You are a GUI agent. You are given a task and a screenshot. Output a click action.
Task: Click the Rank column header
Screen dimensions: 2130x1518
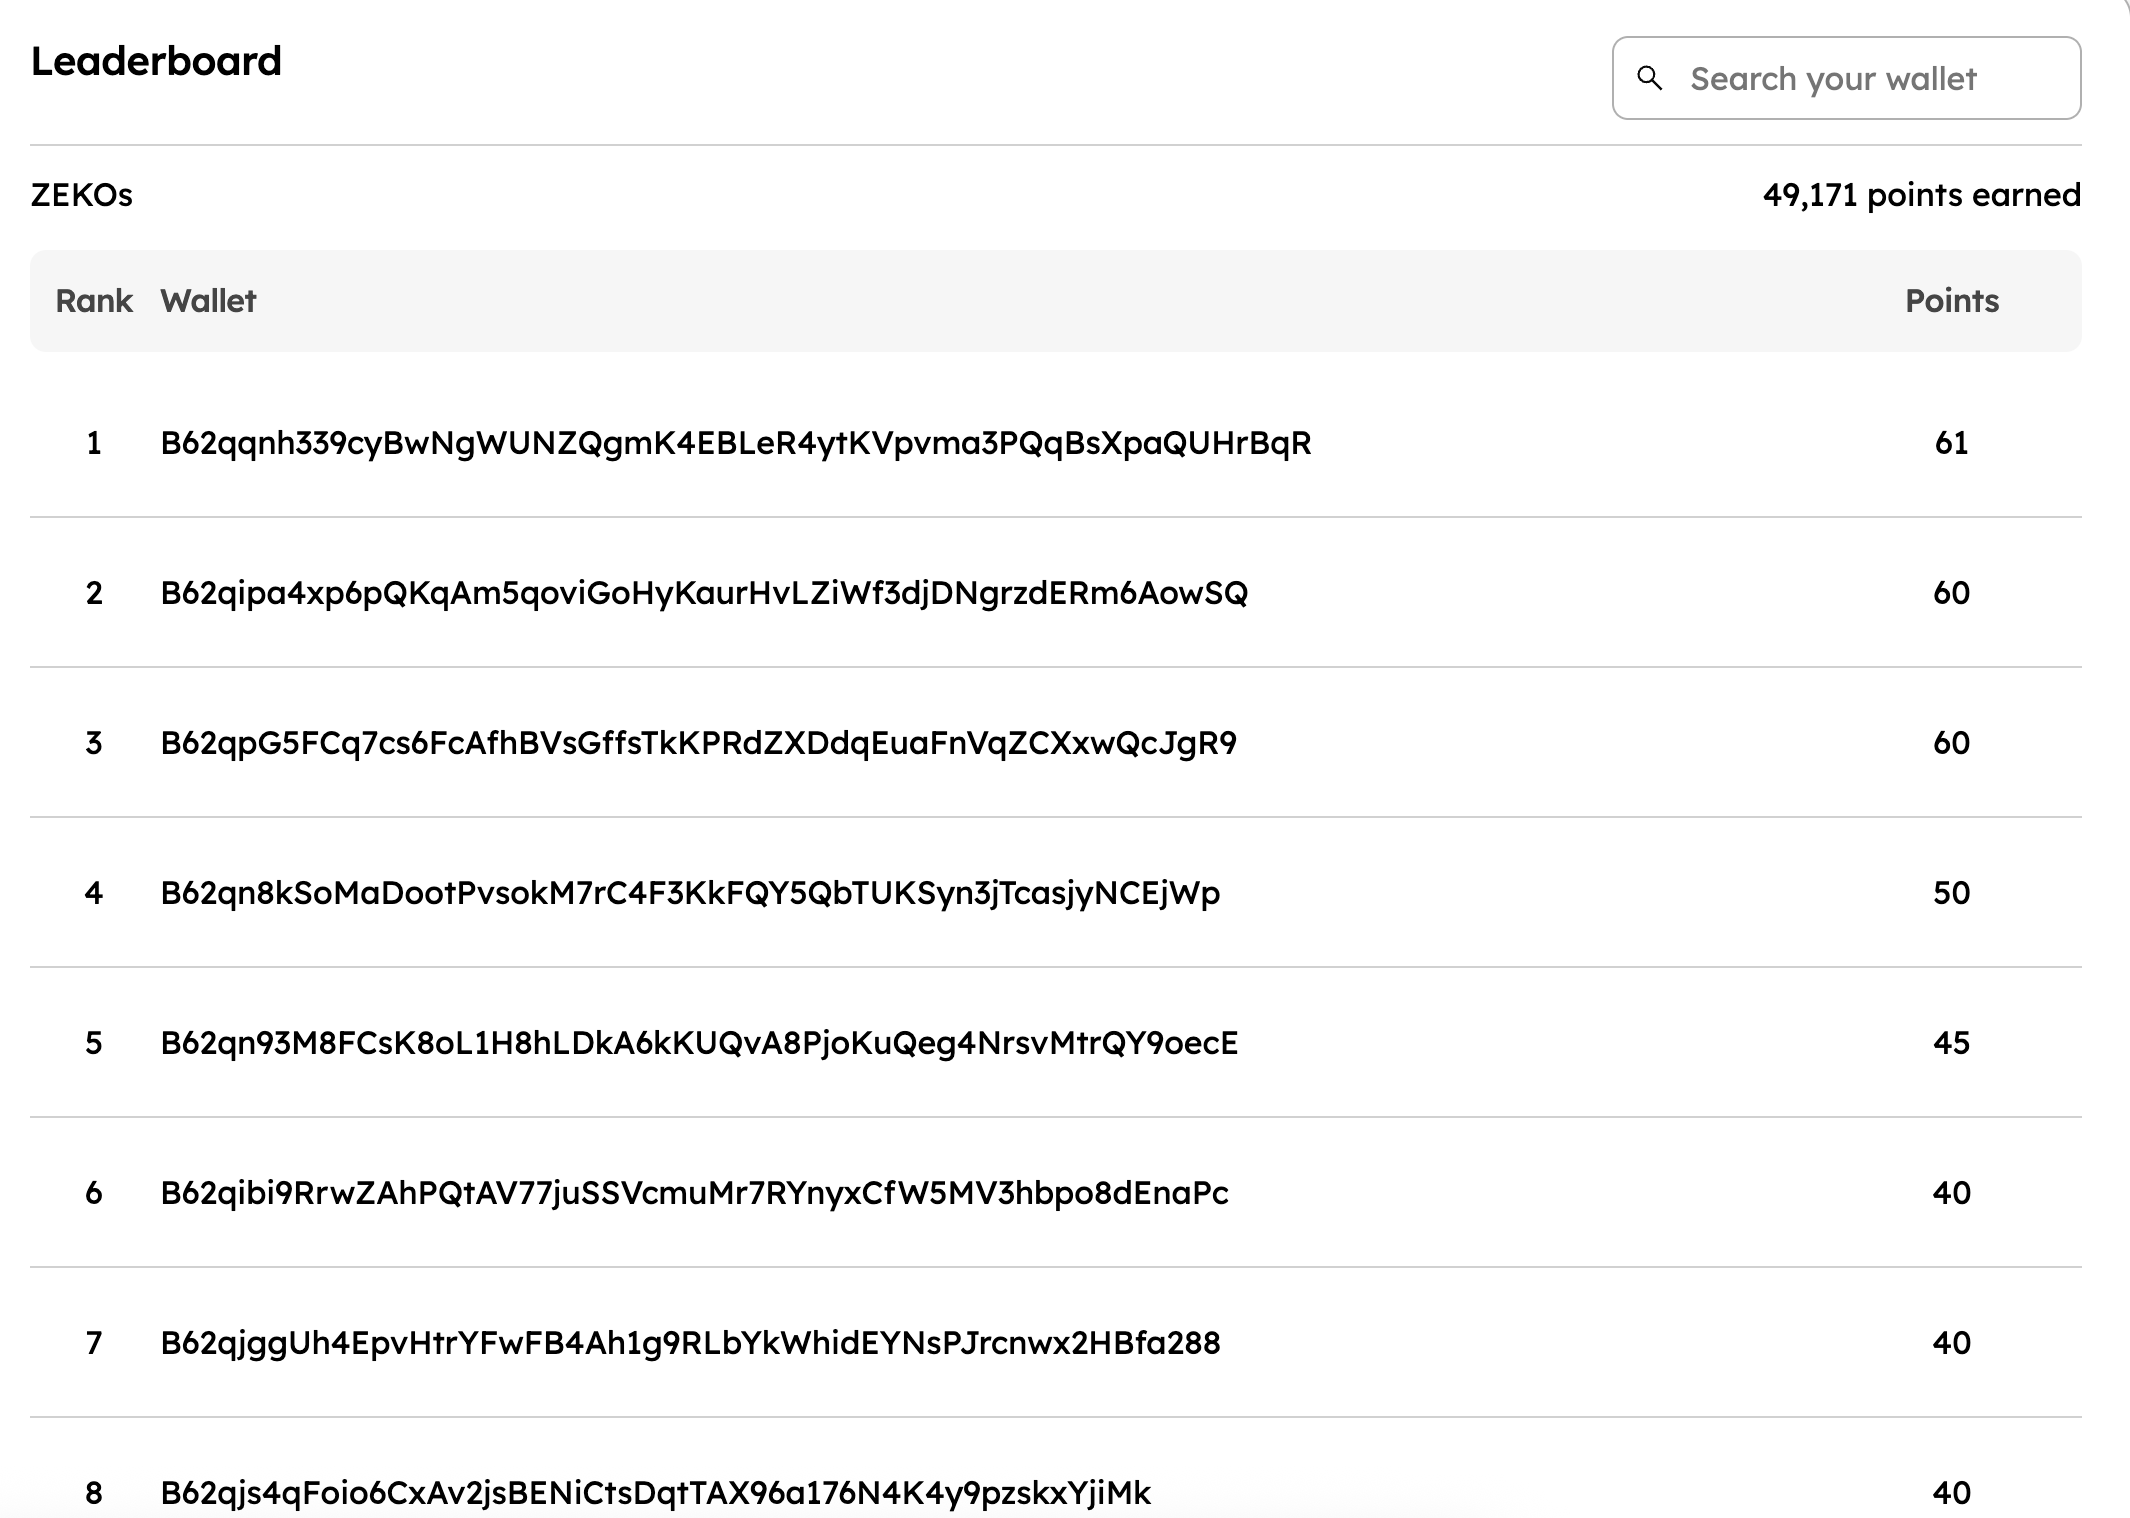click(x=94, y=301)
